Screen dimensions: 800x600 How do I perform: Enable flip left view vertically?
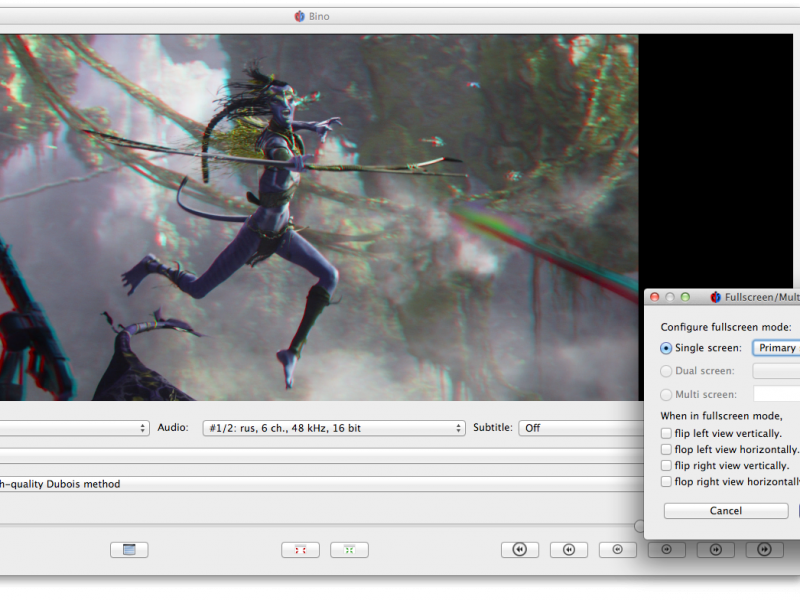tap(666, 433)
